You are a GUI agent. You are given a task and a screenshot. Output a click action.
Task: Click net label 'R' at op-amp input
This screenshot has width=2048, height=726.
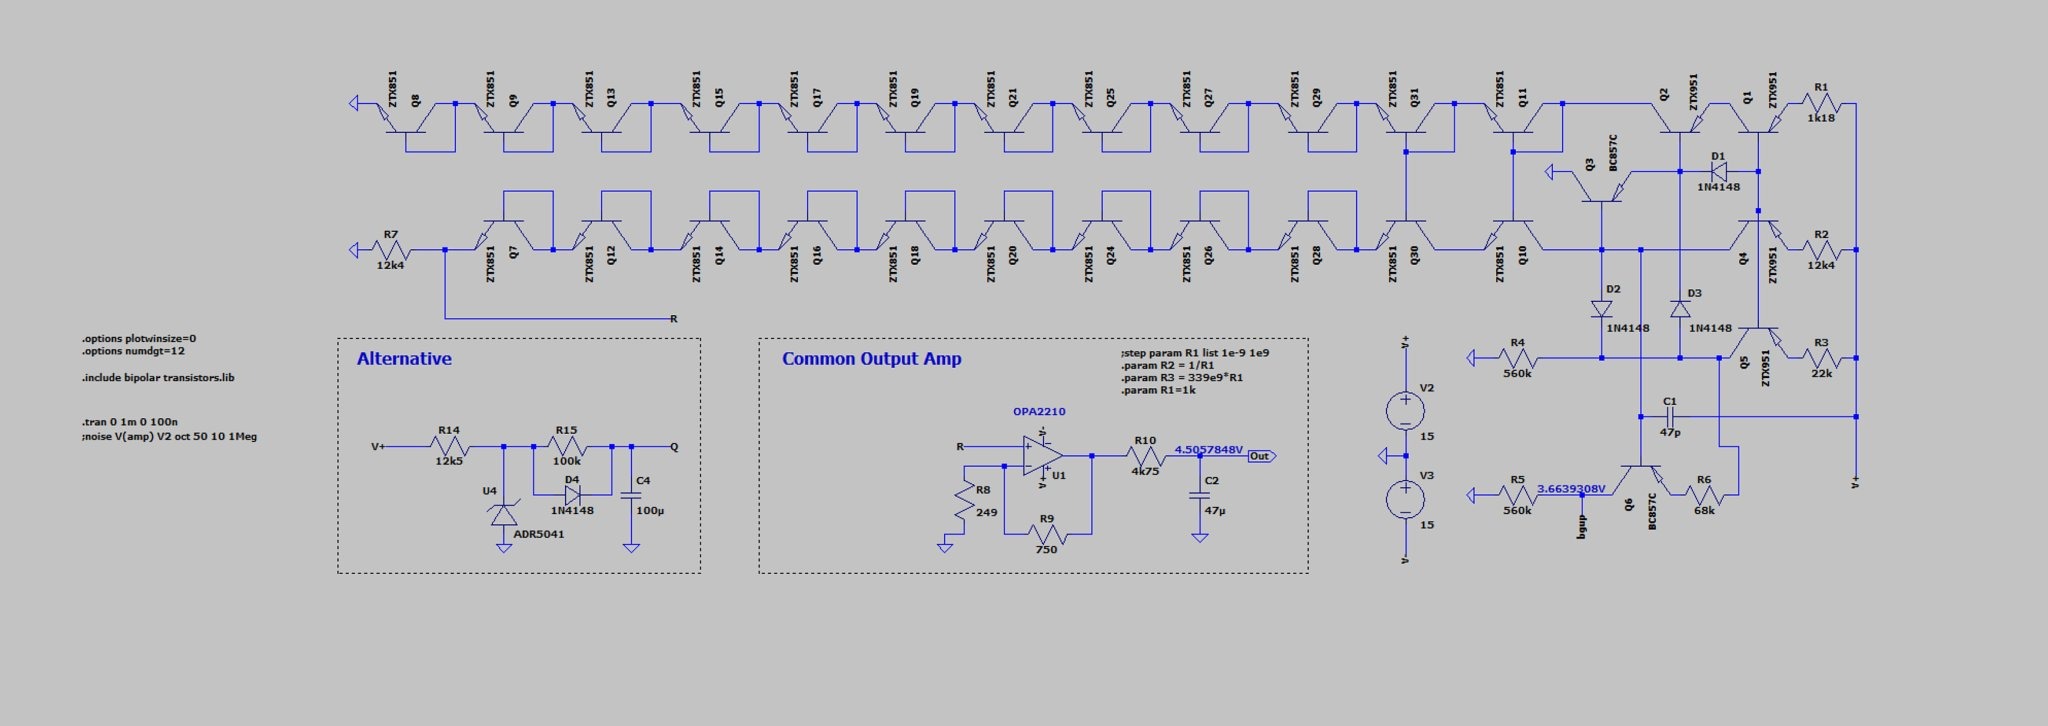coord(960,447)
